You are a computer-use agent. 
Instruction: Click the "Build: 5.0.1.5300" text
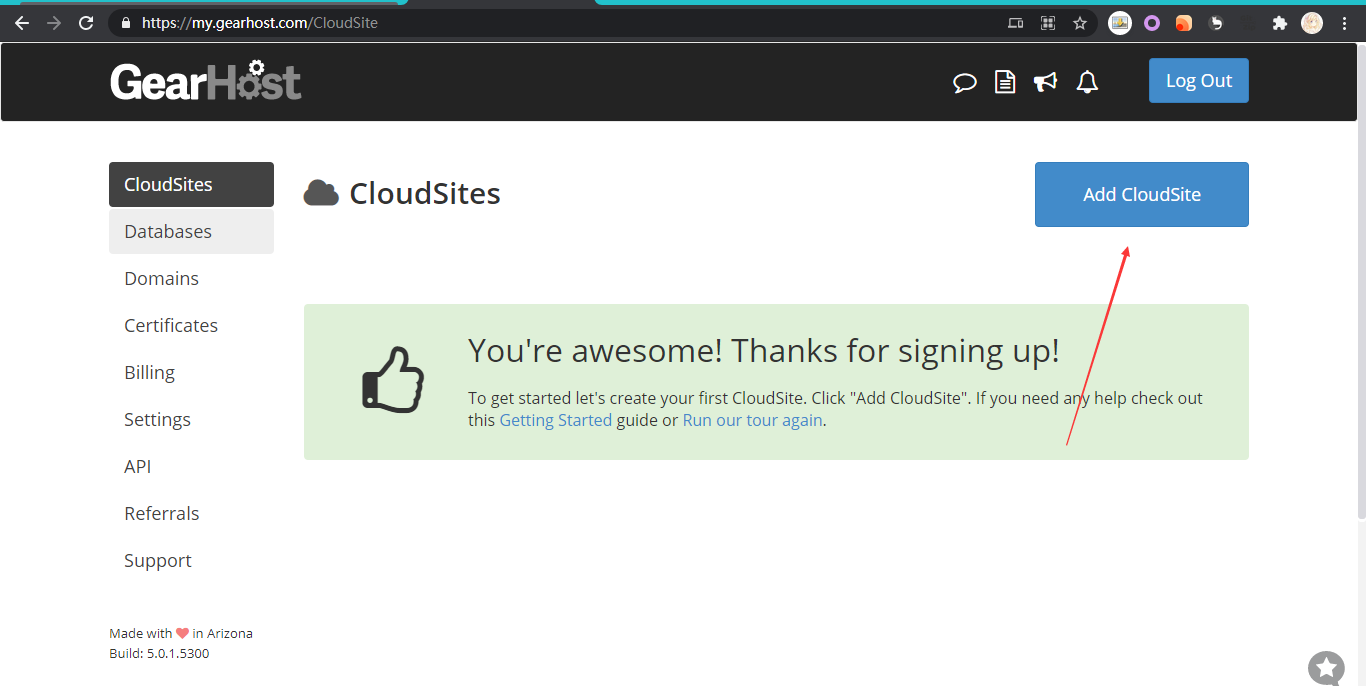(x=159, y=653)
